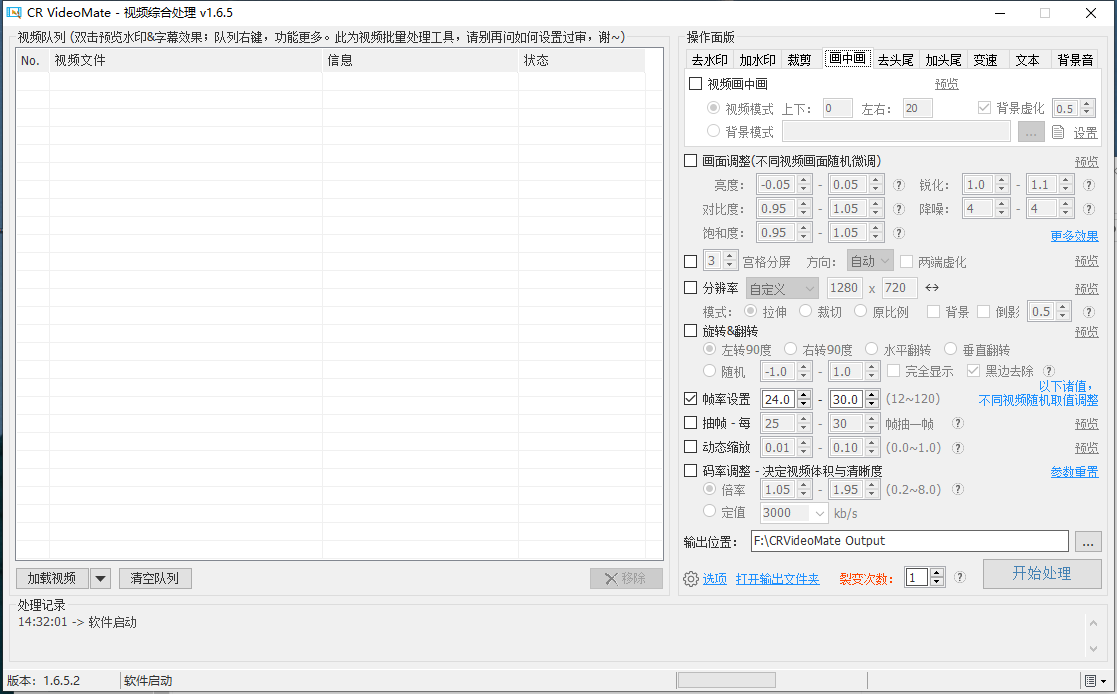Click the 信息 column header
The height and width of the screenshot is (694, 1117).
click(420, 61)
